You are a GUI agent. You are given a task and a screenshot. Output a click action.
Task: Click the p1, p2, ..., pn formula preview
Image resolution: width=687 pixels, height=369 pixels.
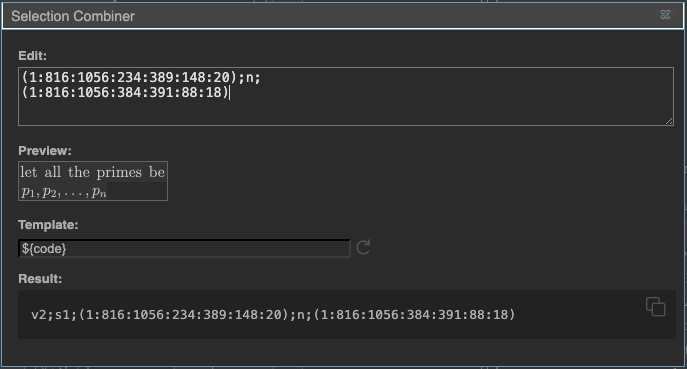click(64, 192)
